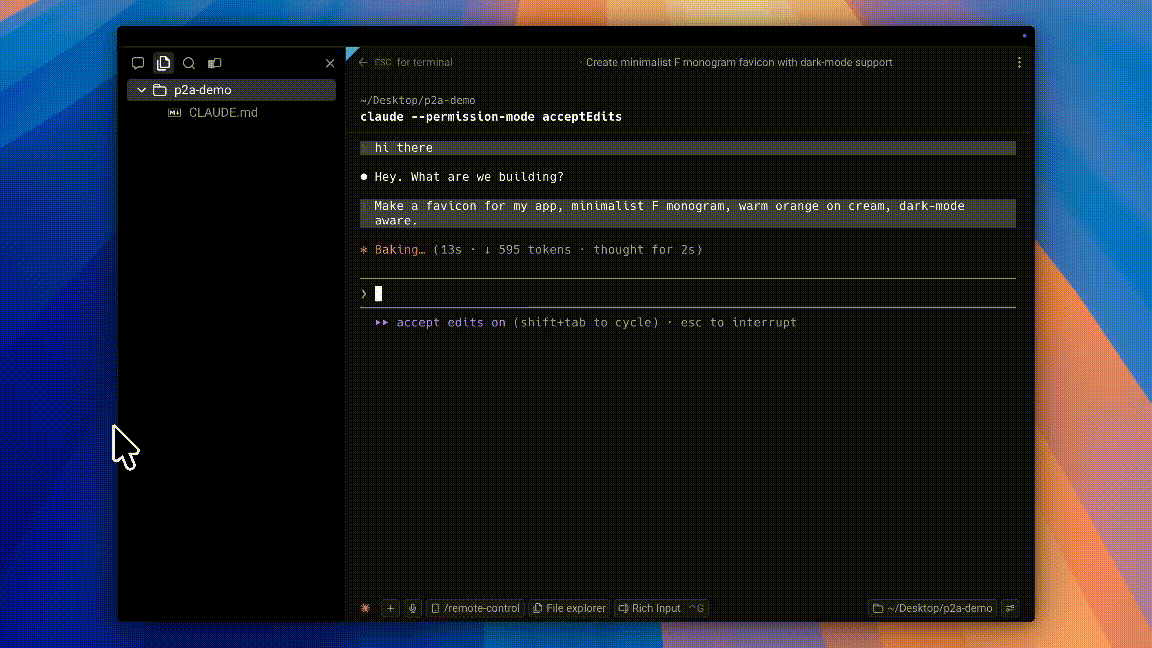Open the settings sliders icon in bottom right
The height and width of the screenshot is (648, 1152).
[x=1010, y=608]
